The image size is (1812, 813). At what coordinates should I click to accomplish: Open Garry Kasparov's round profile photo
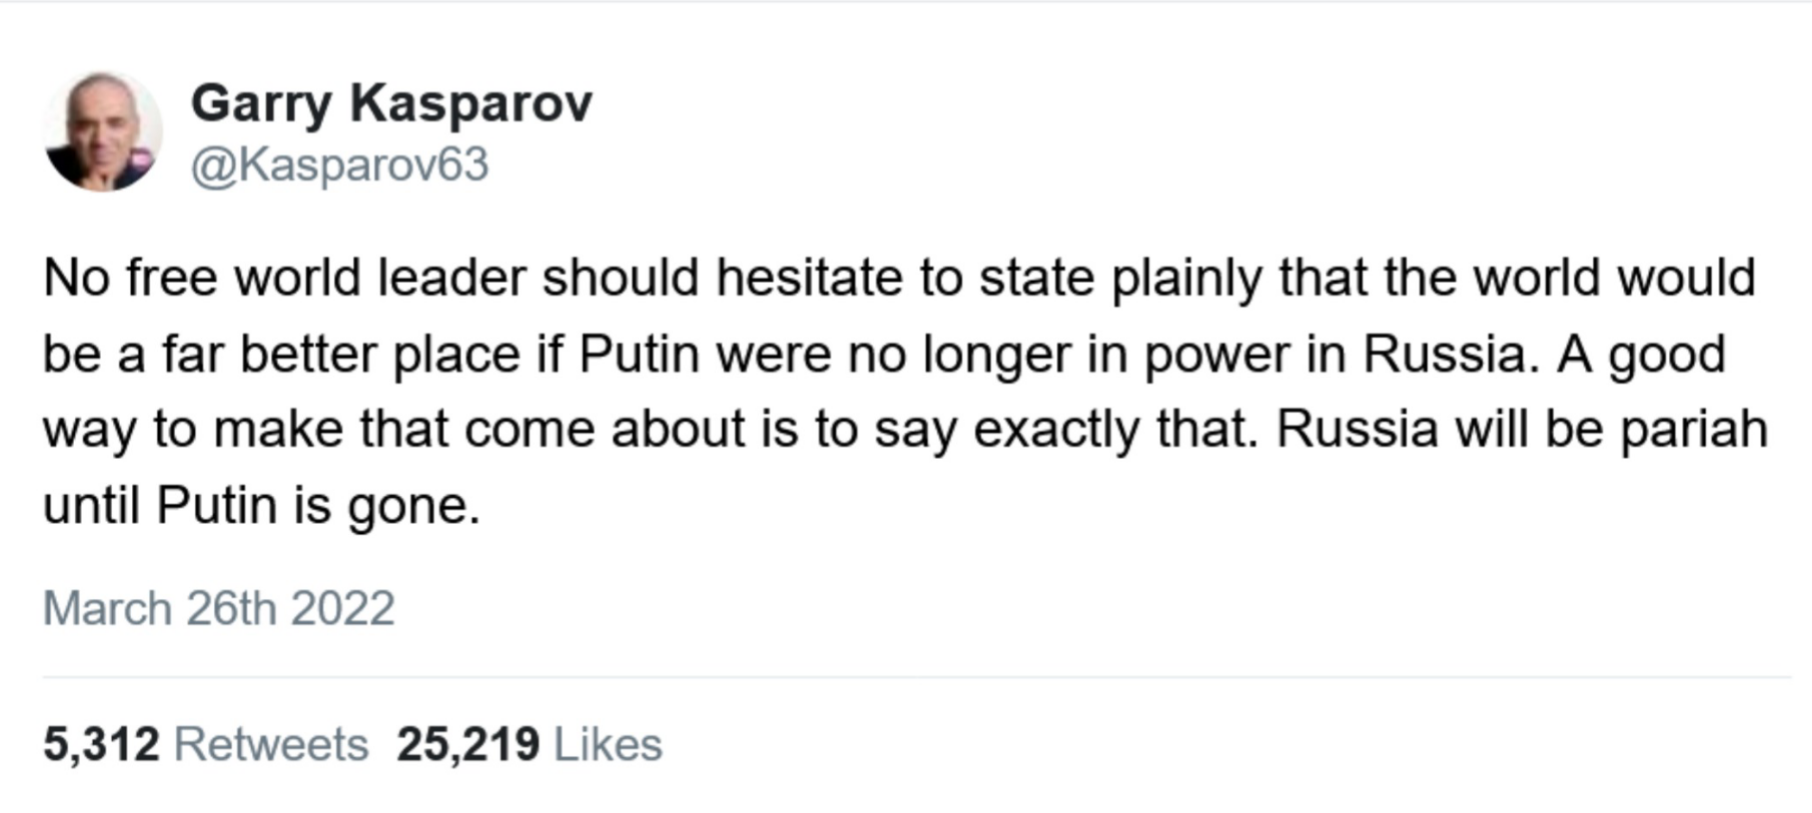point(103,131)
